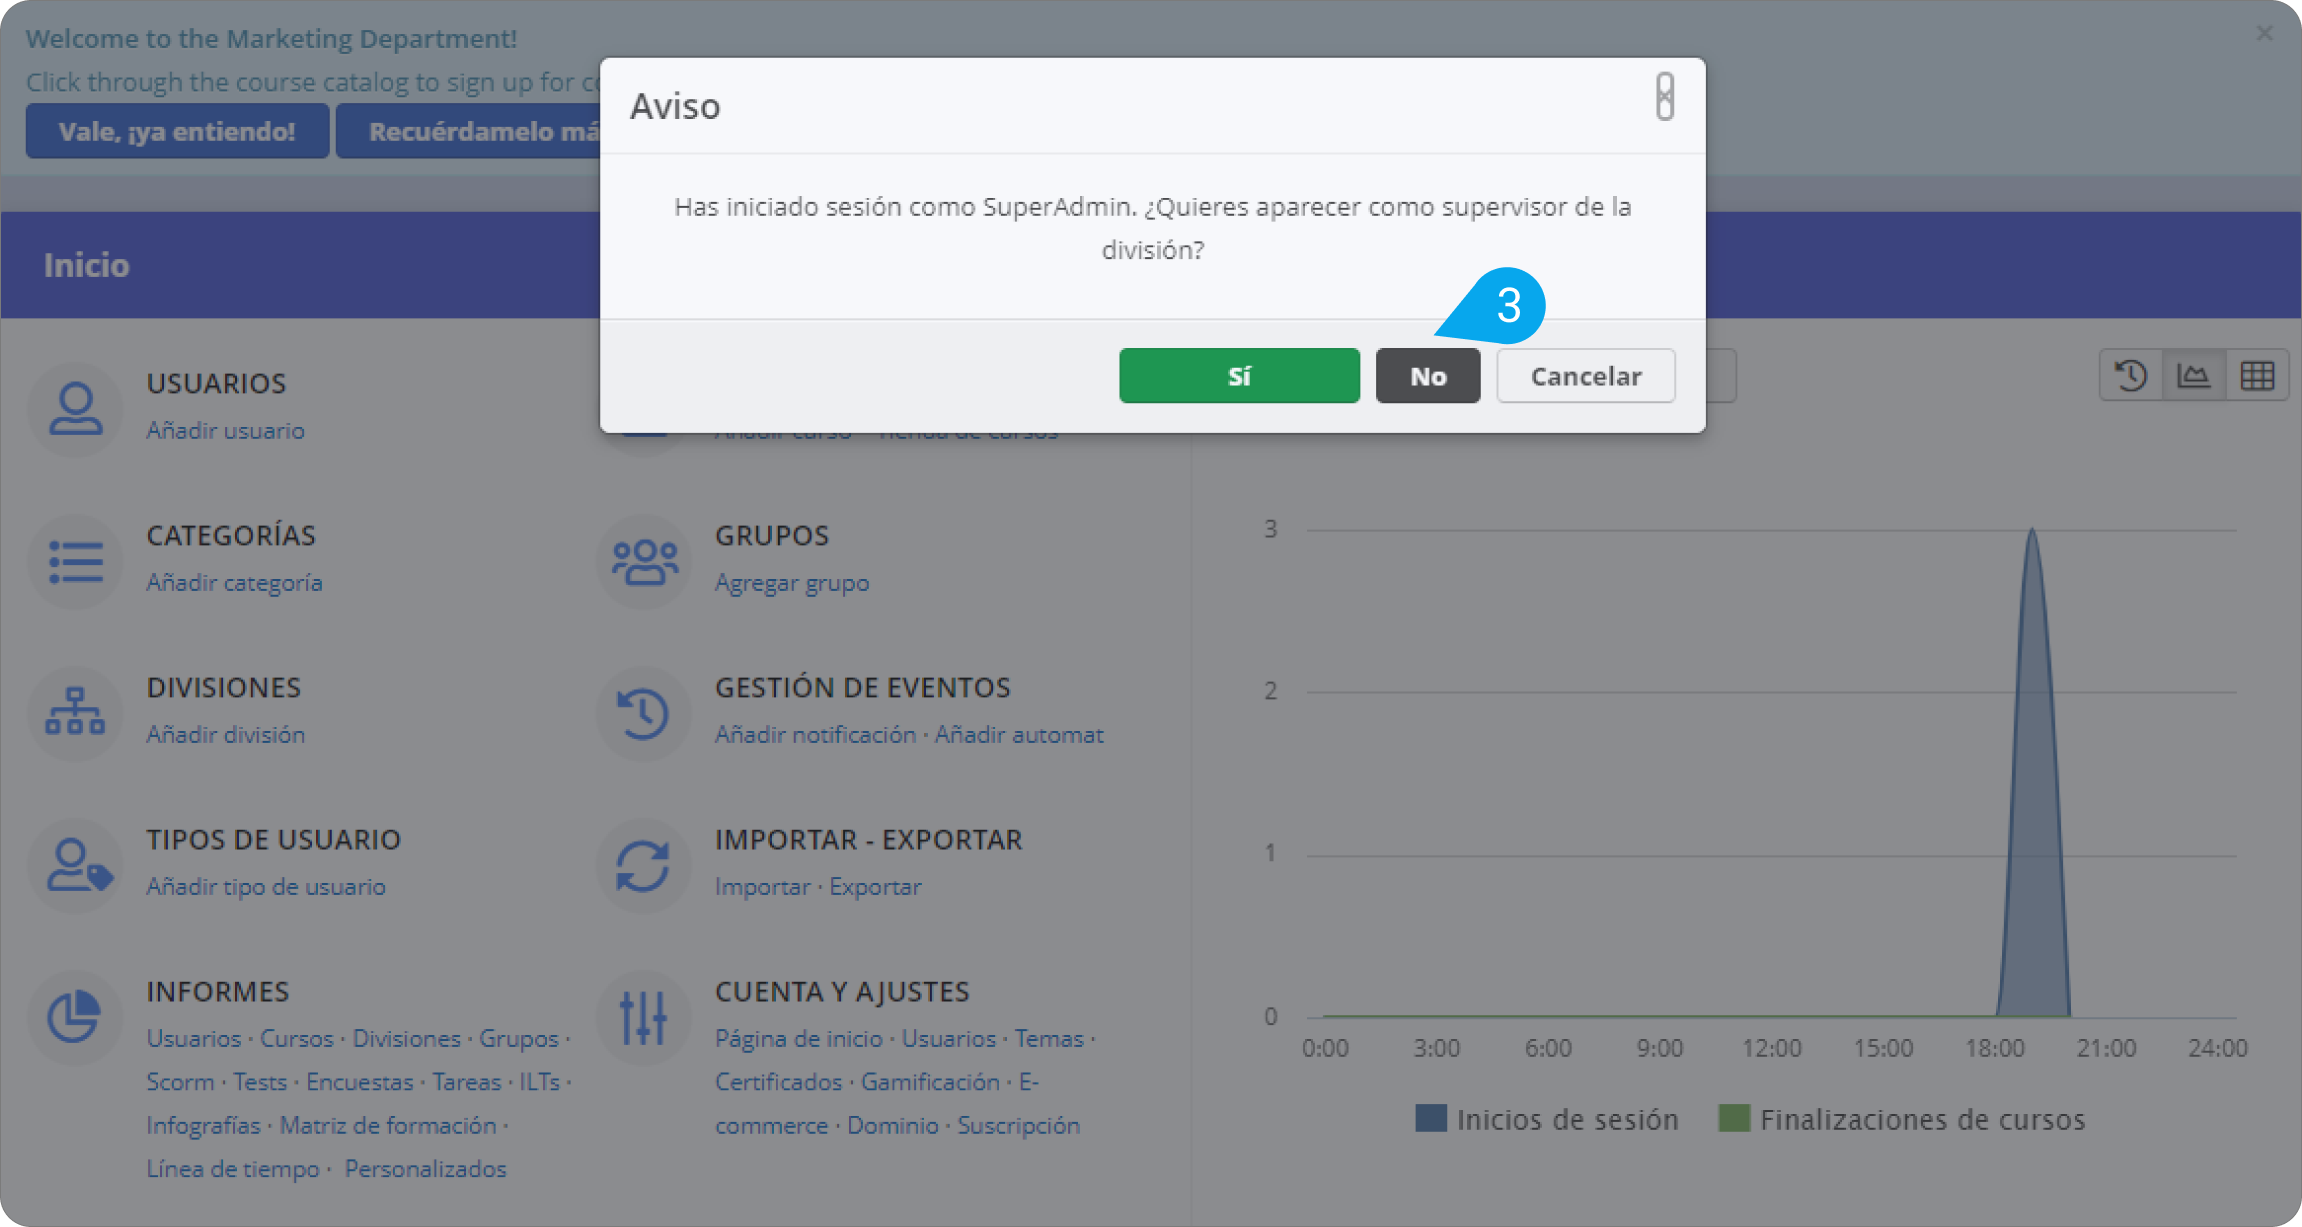Open the GRUPOS section heading
The height and width of the screenshot is (1227, 2302).
tap(772, 535)
